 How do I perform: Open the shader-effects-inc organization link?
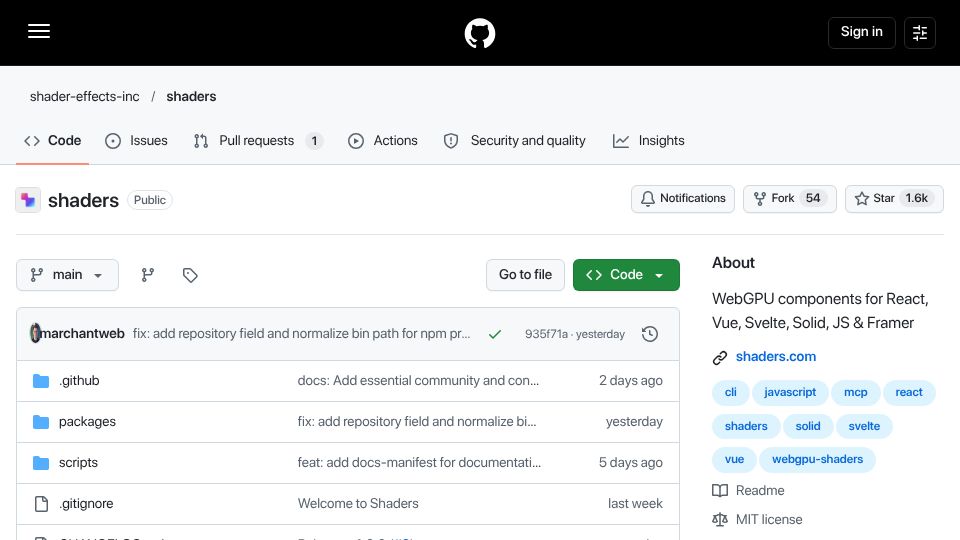click(84, 97)
